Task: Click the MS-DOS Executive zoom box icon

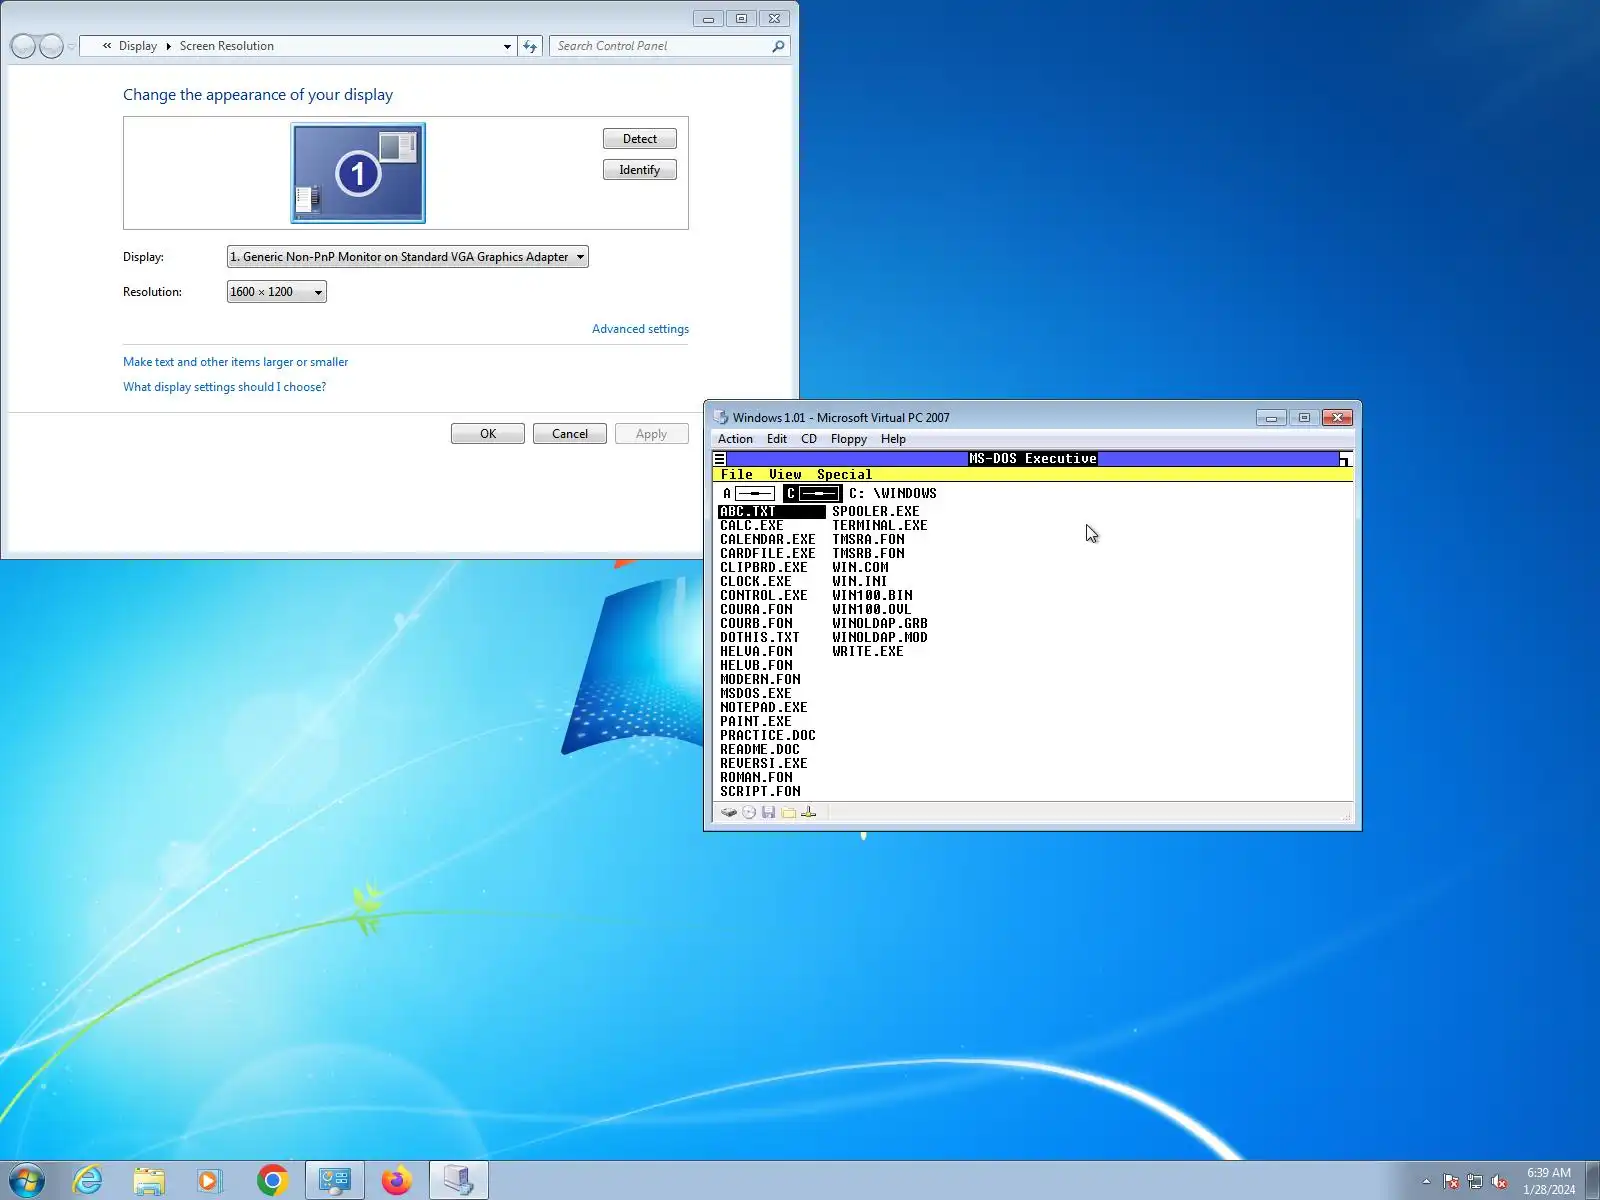Action: click(1345, 459)
